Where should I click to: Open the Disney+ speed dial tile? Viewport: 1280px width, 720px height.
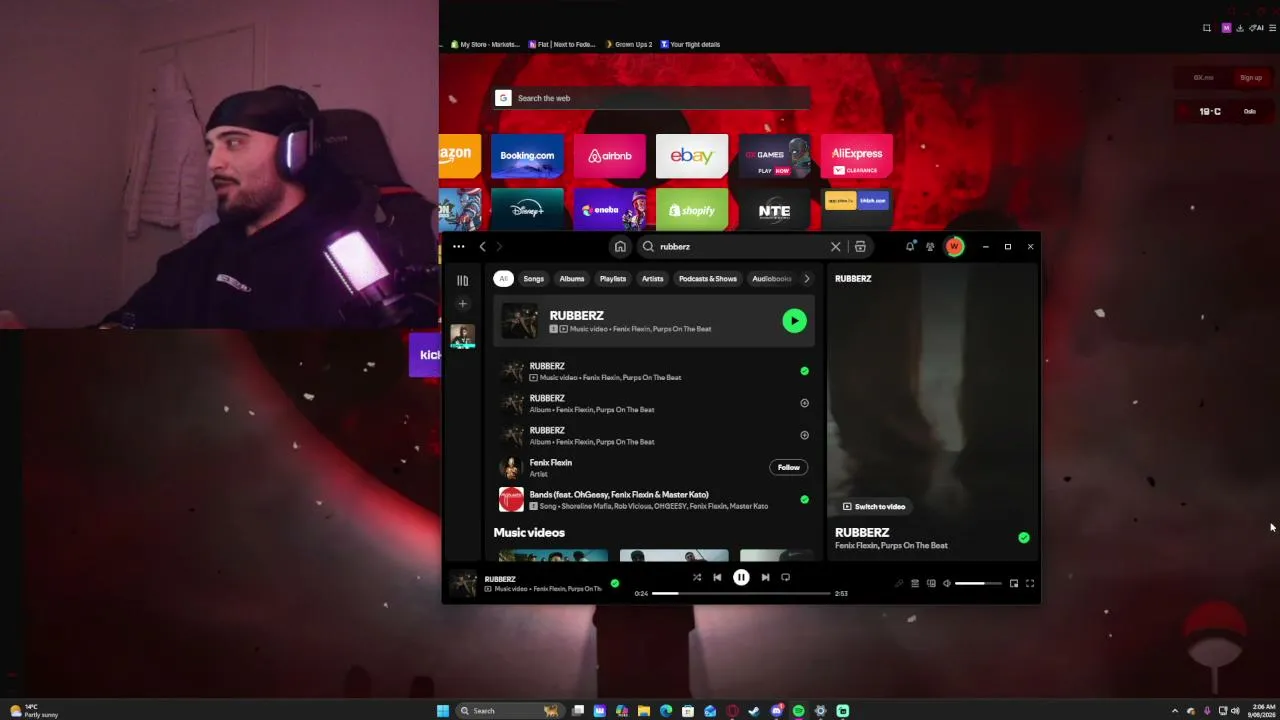click(x=527, y=210)
